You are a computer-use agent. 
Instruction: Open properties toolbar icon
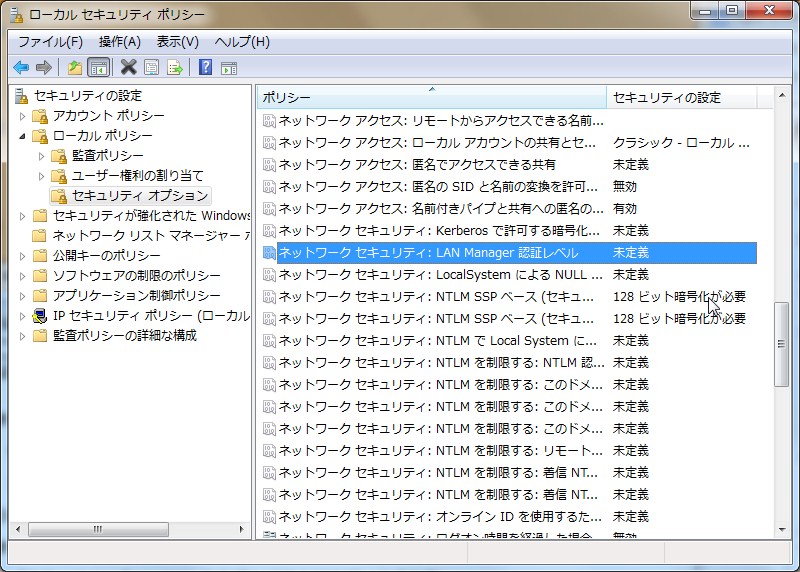152,67
